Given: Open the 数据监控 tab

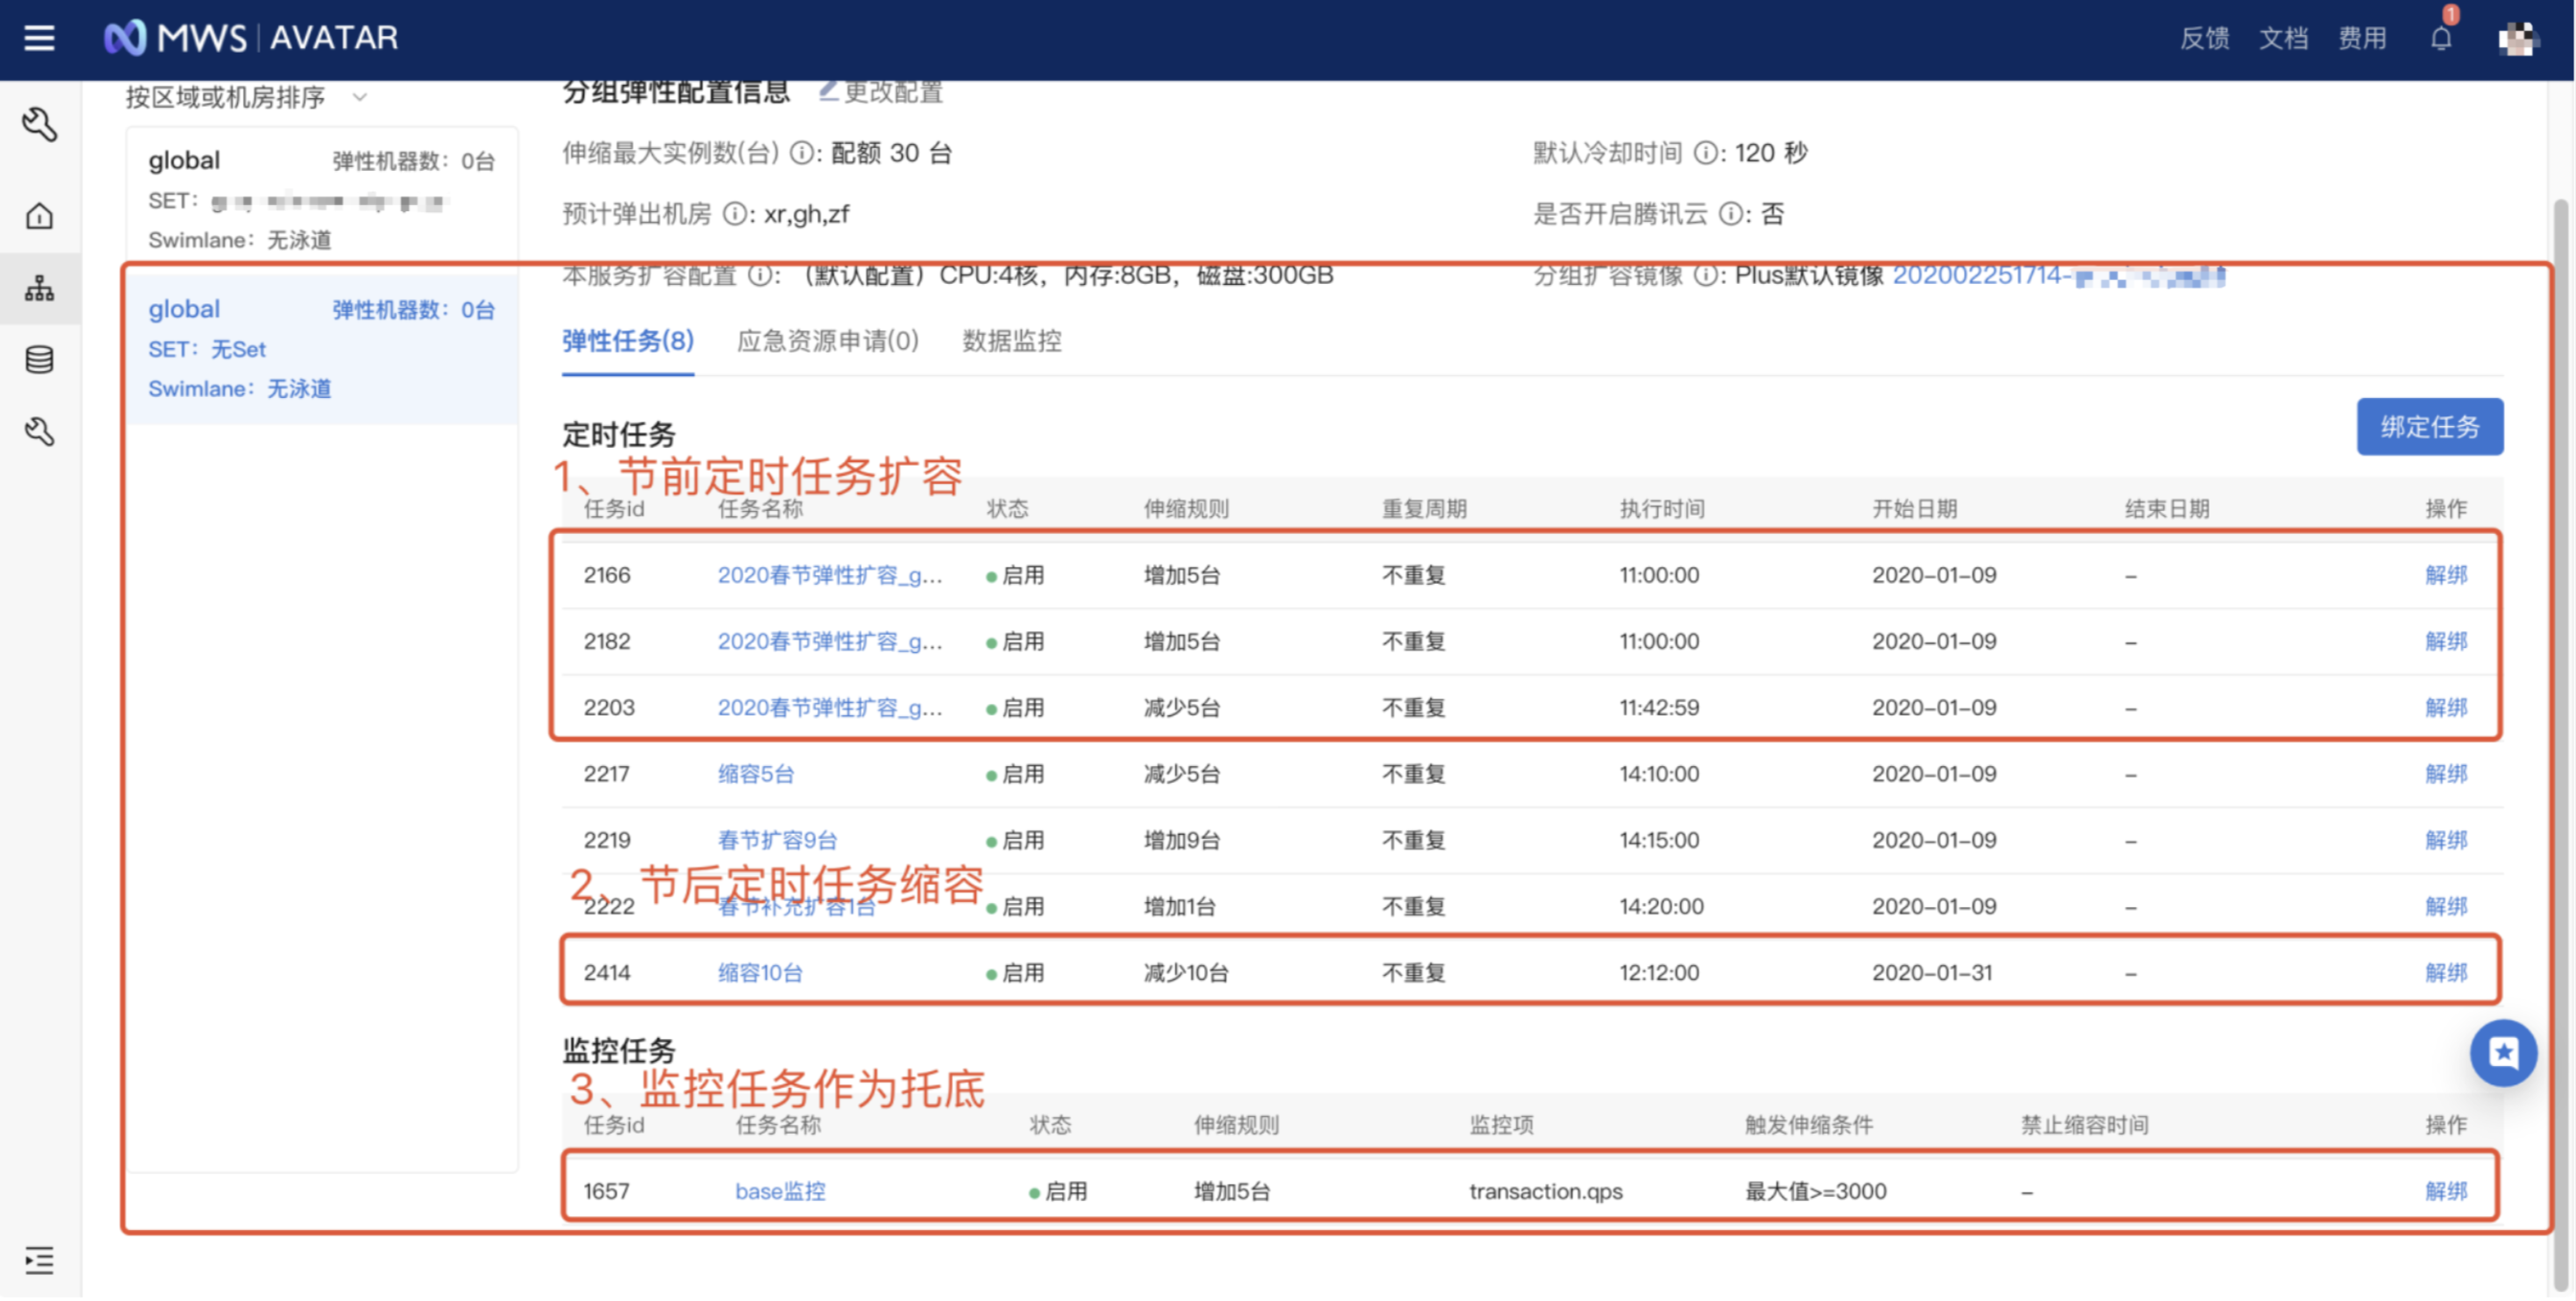Looking at the screenshot, I should pyautogui.click(x=1011, y=341).
